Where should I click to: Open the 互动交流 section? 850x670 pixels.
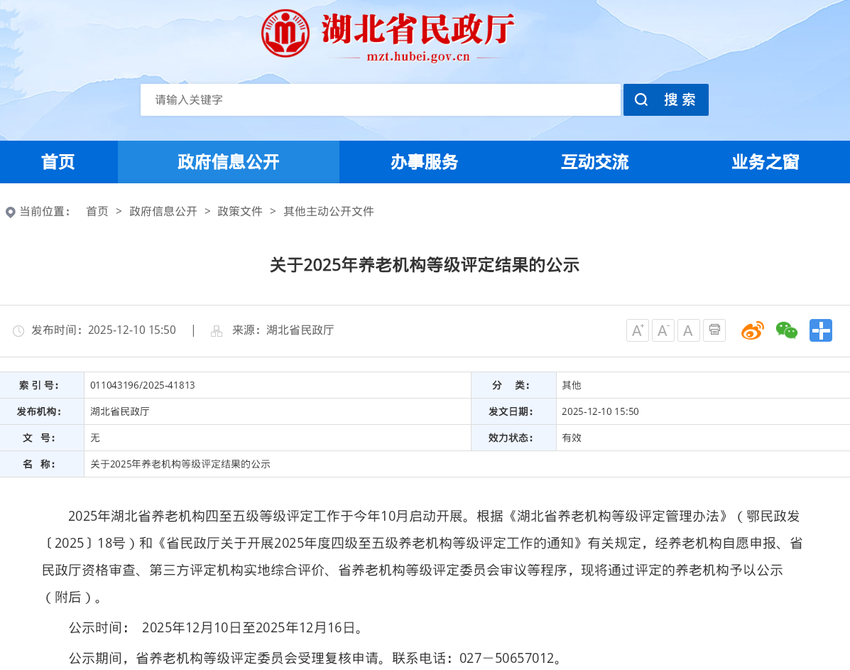[x=594, y=162]
